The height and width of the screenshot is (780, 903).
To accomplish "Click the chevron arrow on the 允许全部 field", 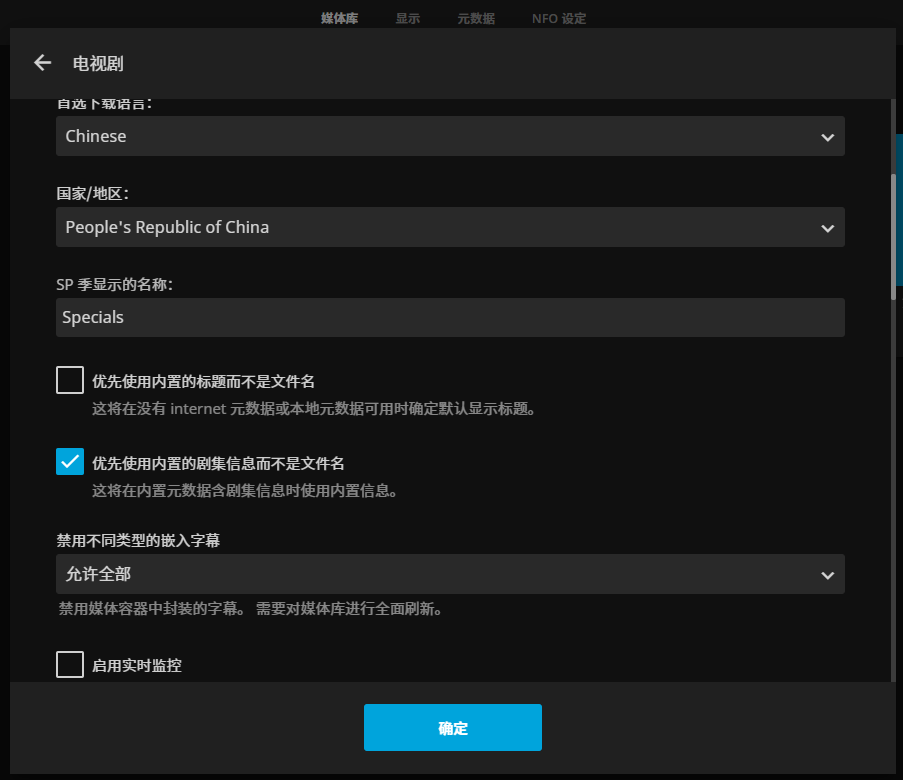I will click(827, 575).
